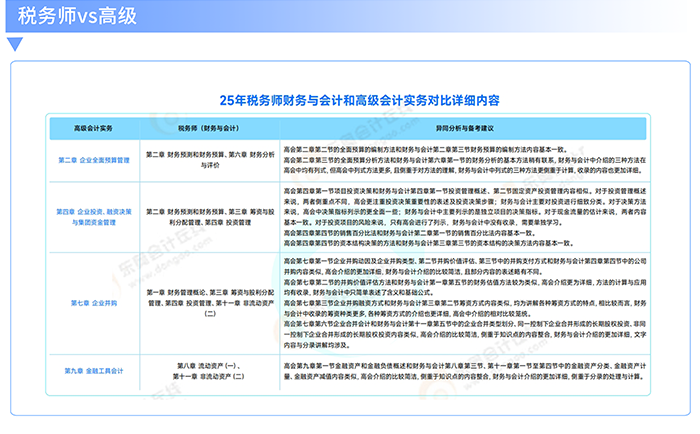Select the 税务师（财务与会计） column header
This screenshot has width=700, height=434.
pyautogui.click(x=209, y=129)
